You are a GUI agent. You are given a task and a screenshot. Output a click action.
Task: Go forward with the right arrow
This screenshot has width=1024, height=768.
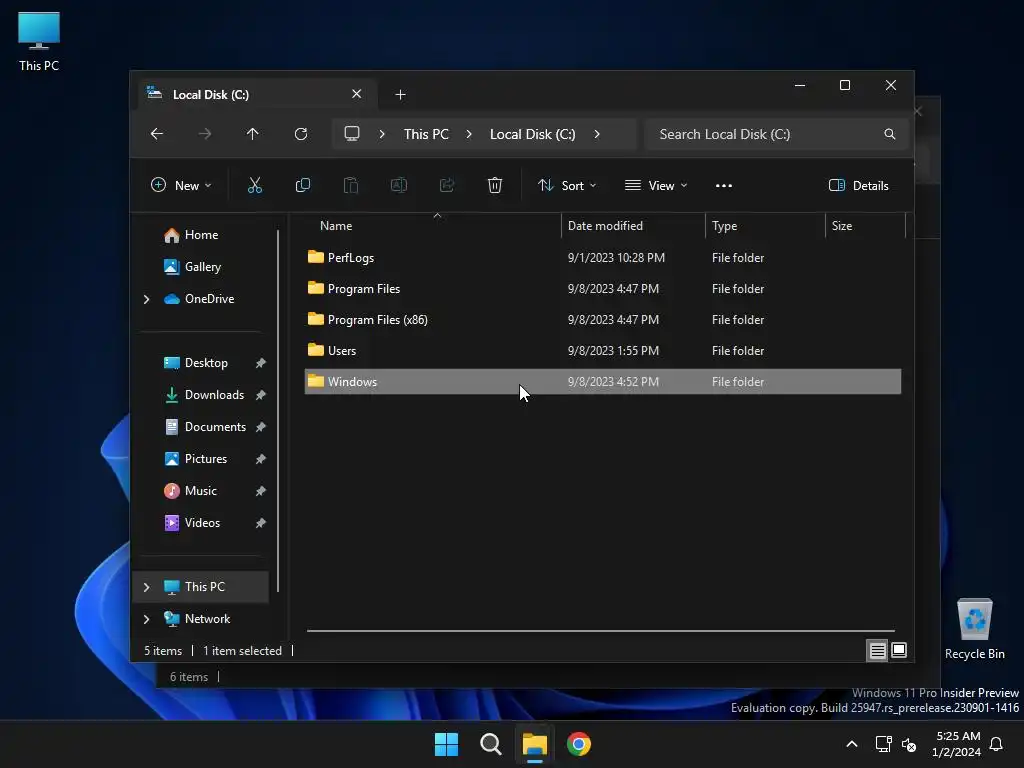[205, 134]
